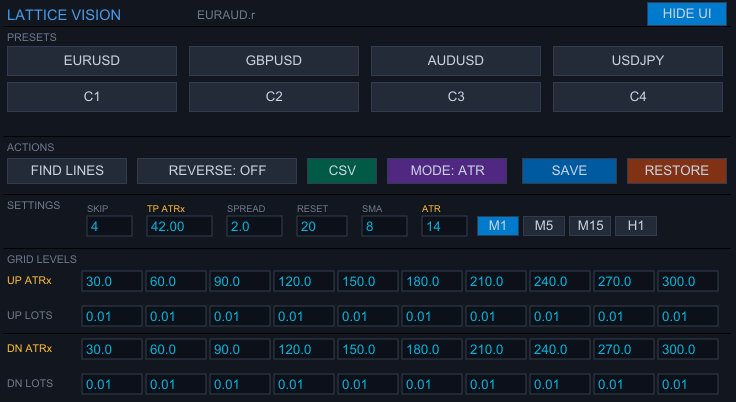Select the M15 timeframe
The height and width of the screenshot is (402, 736).
click(590, 226)
